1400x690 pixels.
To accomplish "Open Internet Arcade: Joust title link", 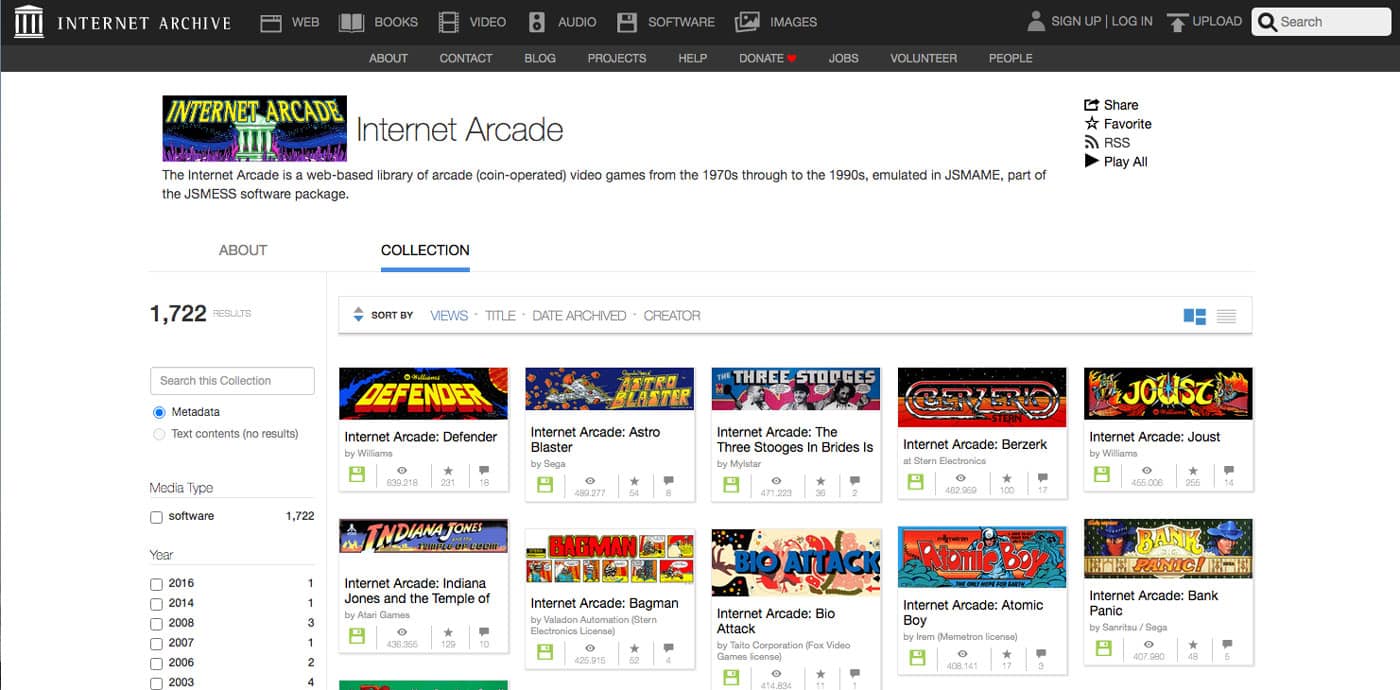I will pyautogui.click(x=1155, y=437).
